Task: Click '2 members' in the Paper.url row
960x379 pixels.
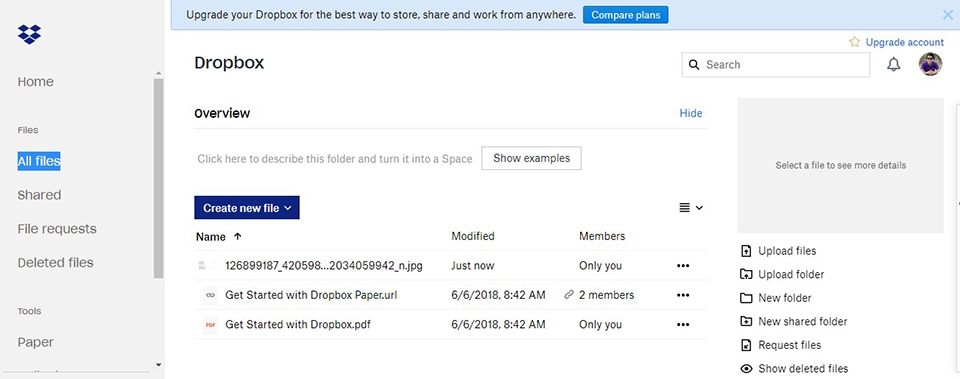Action: [606, 295]
